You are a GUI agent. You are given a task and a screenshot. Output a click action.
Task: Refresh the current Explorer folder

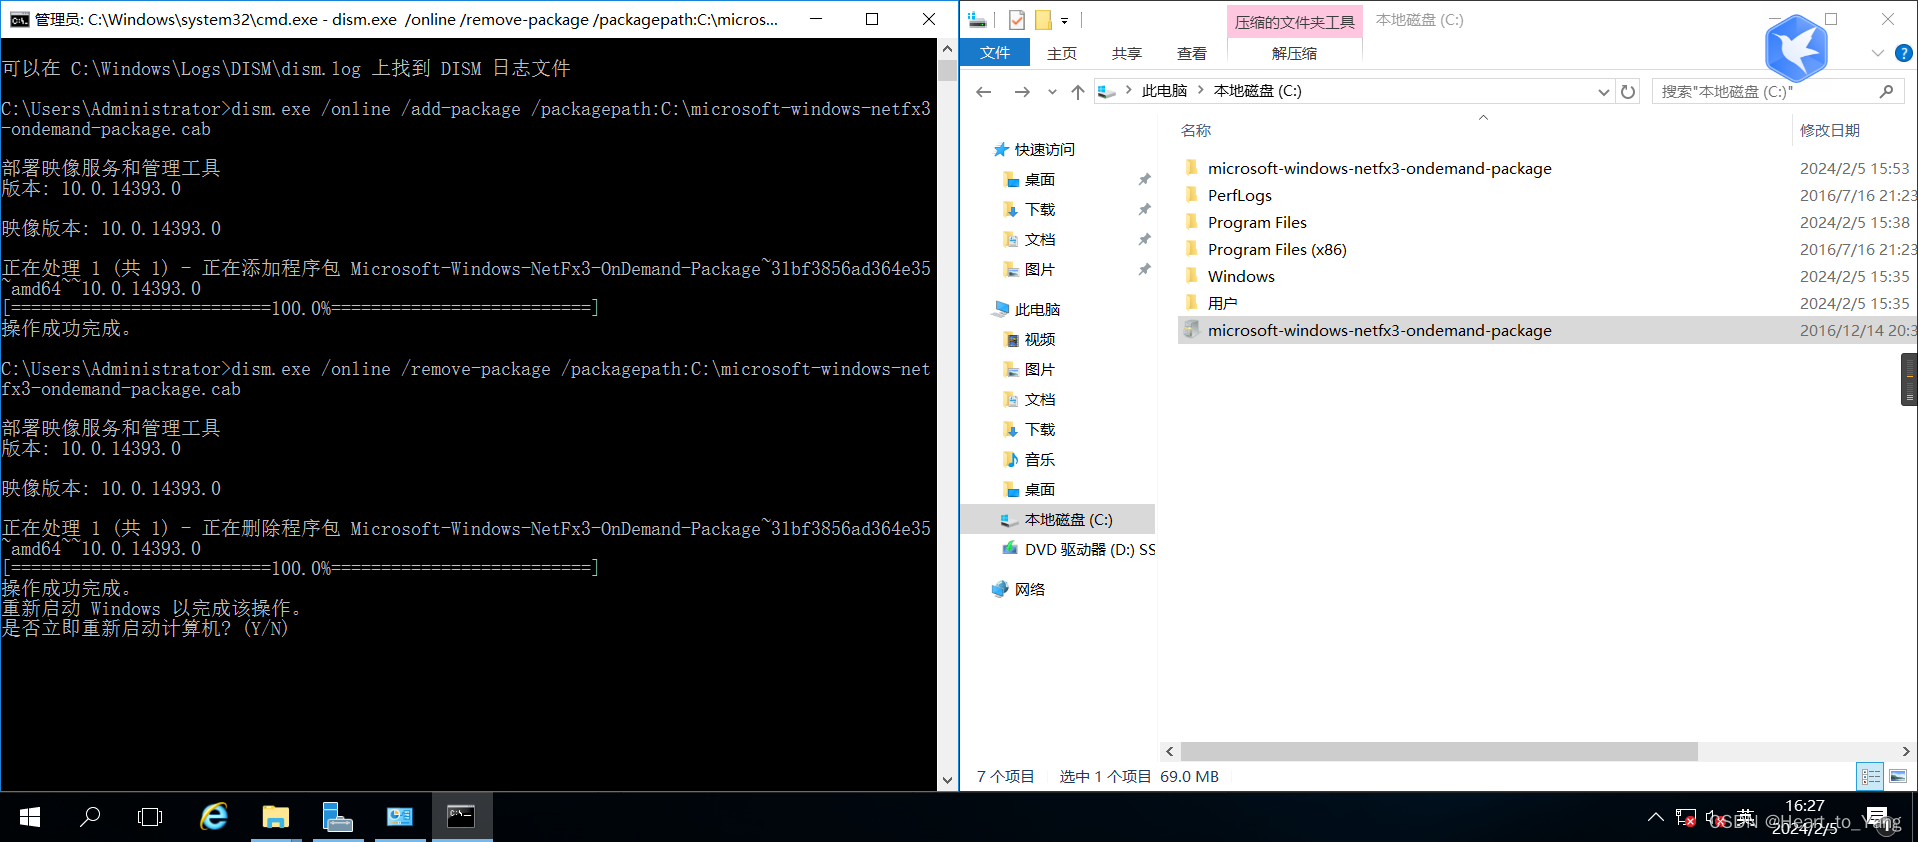coord(1628,92)
